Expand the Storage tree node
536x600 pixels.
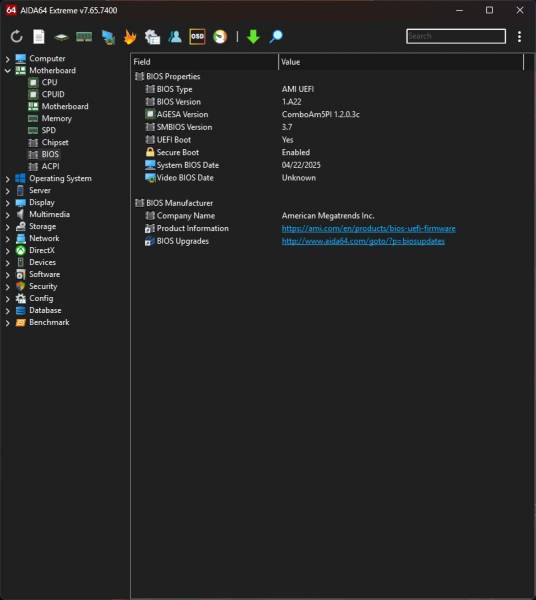point(7,227)
